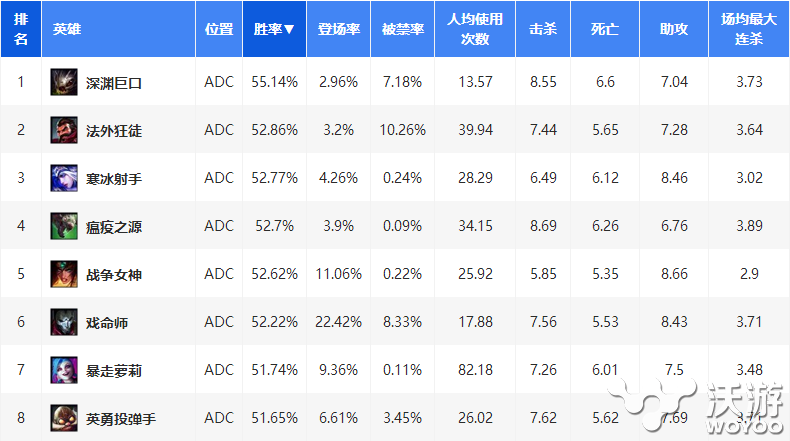Image resolution: width=790 pixels, height=441 pixels.
Task: Click the 死亡 column header
Action: [604, 30]
